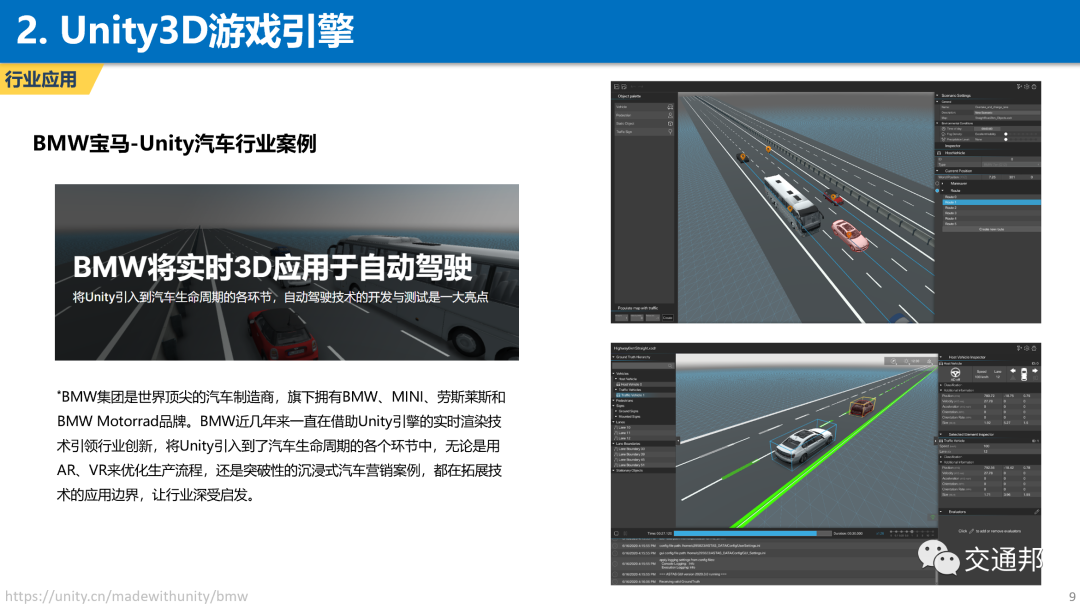Click the pencil icon in the Evaluators header

click(x=1037, y=512)
